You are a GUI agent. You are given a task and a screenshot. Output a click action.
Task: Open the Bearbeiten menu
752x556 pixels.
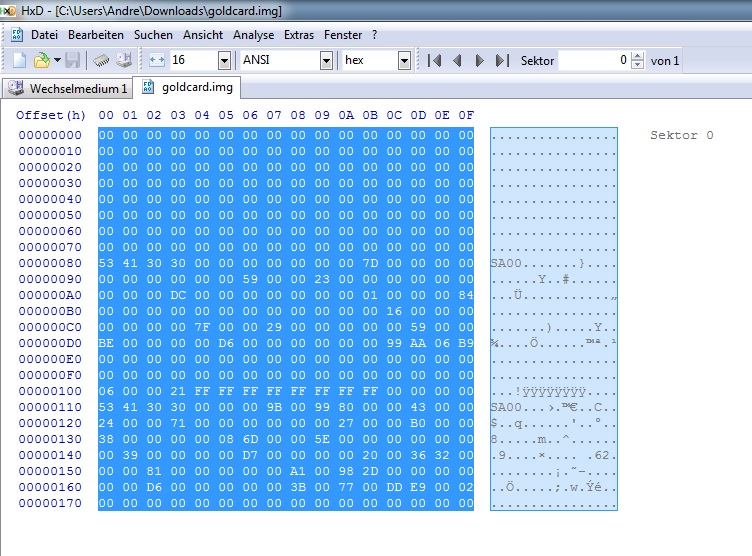(x=96, y=35)
